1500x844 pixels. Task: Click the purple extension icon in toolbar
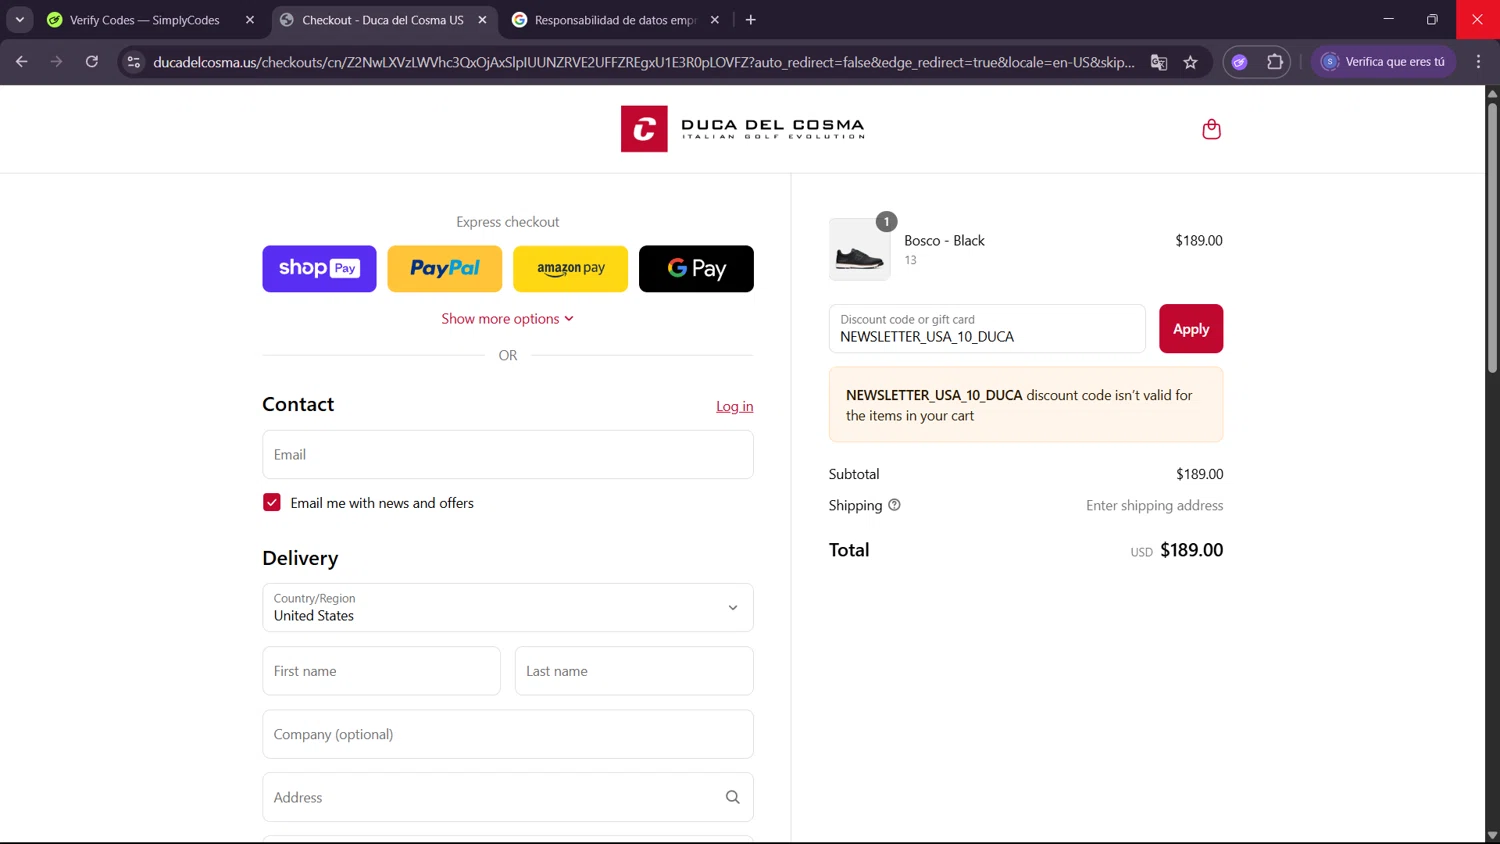[x=1240, y=62]
